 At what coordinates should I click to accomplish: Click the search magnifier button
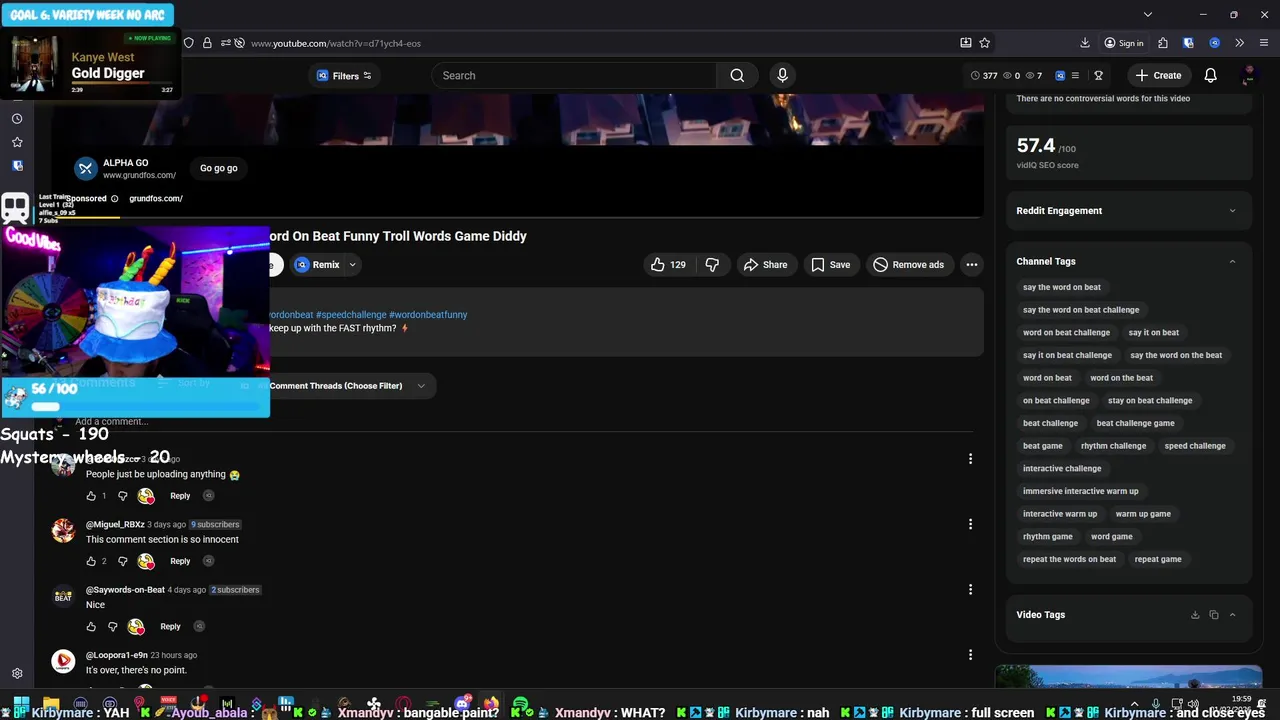[x=737, y=75]
